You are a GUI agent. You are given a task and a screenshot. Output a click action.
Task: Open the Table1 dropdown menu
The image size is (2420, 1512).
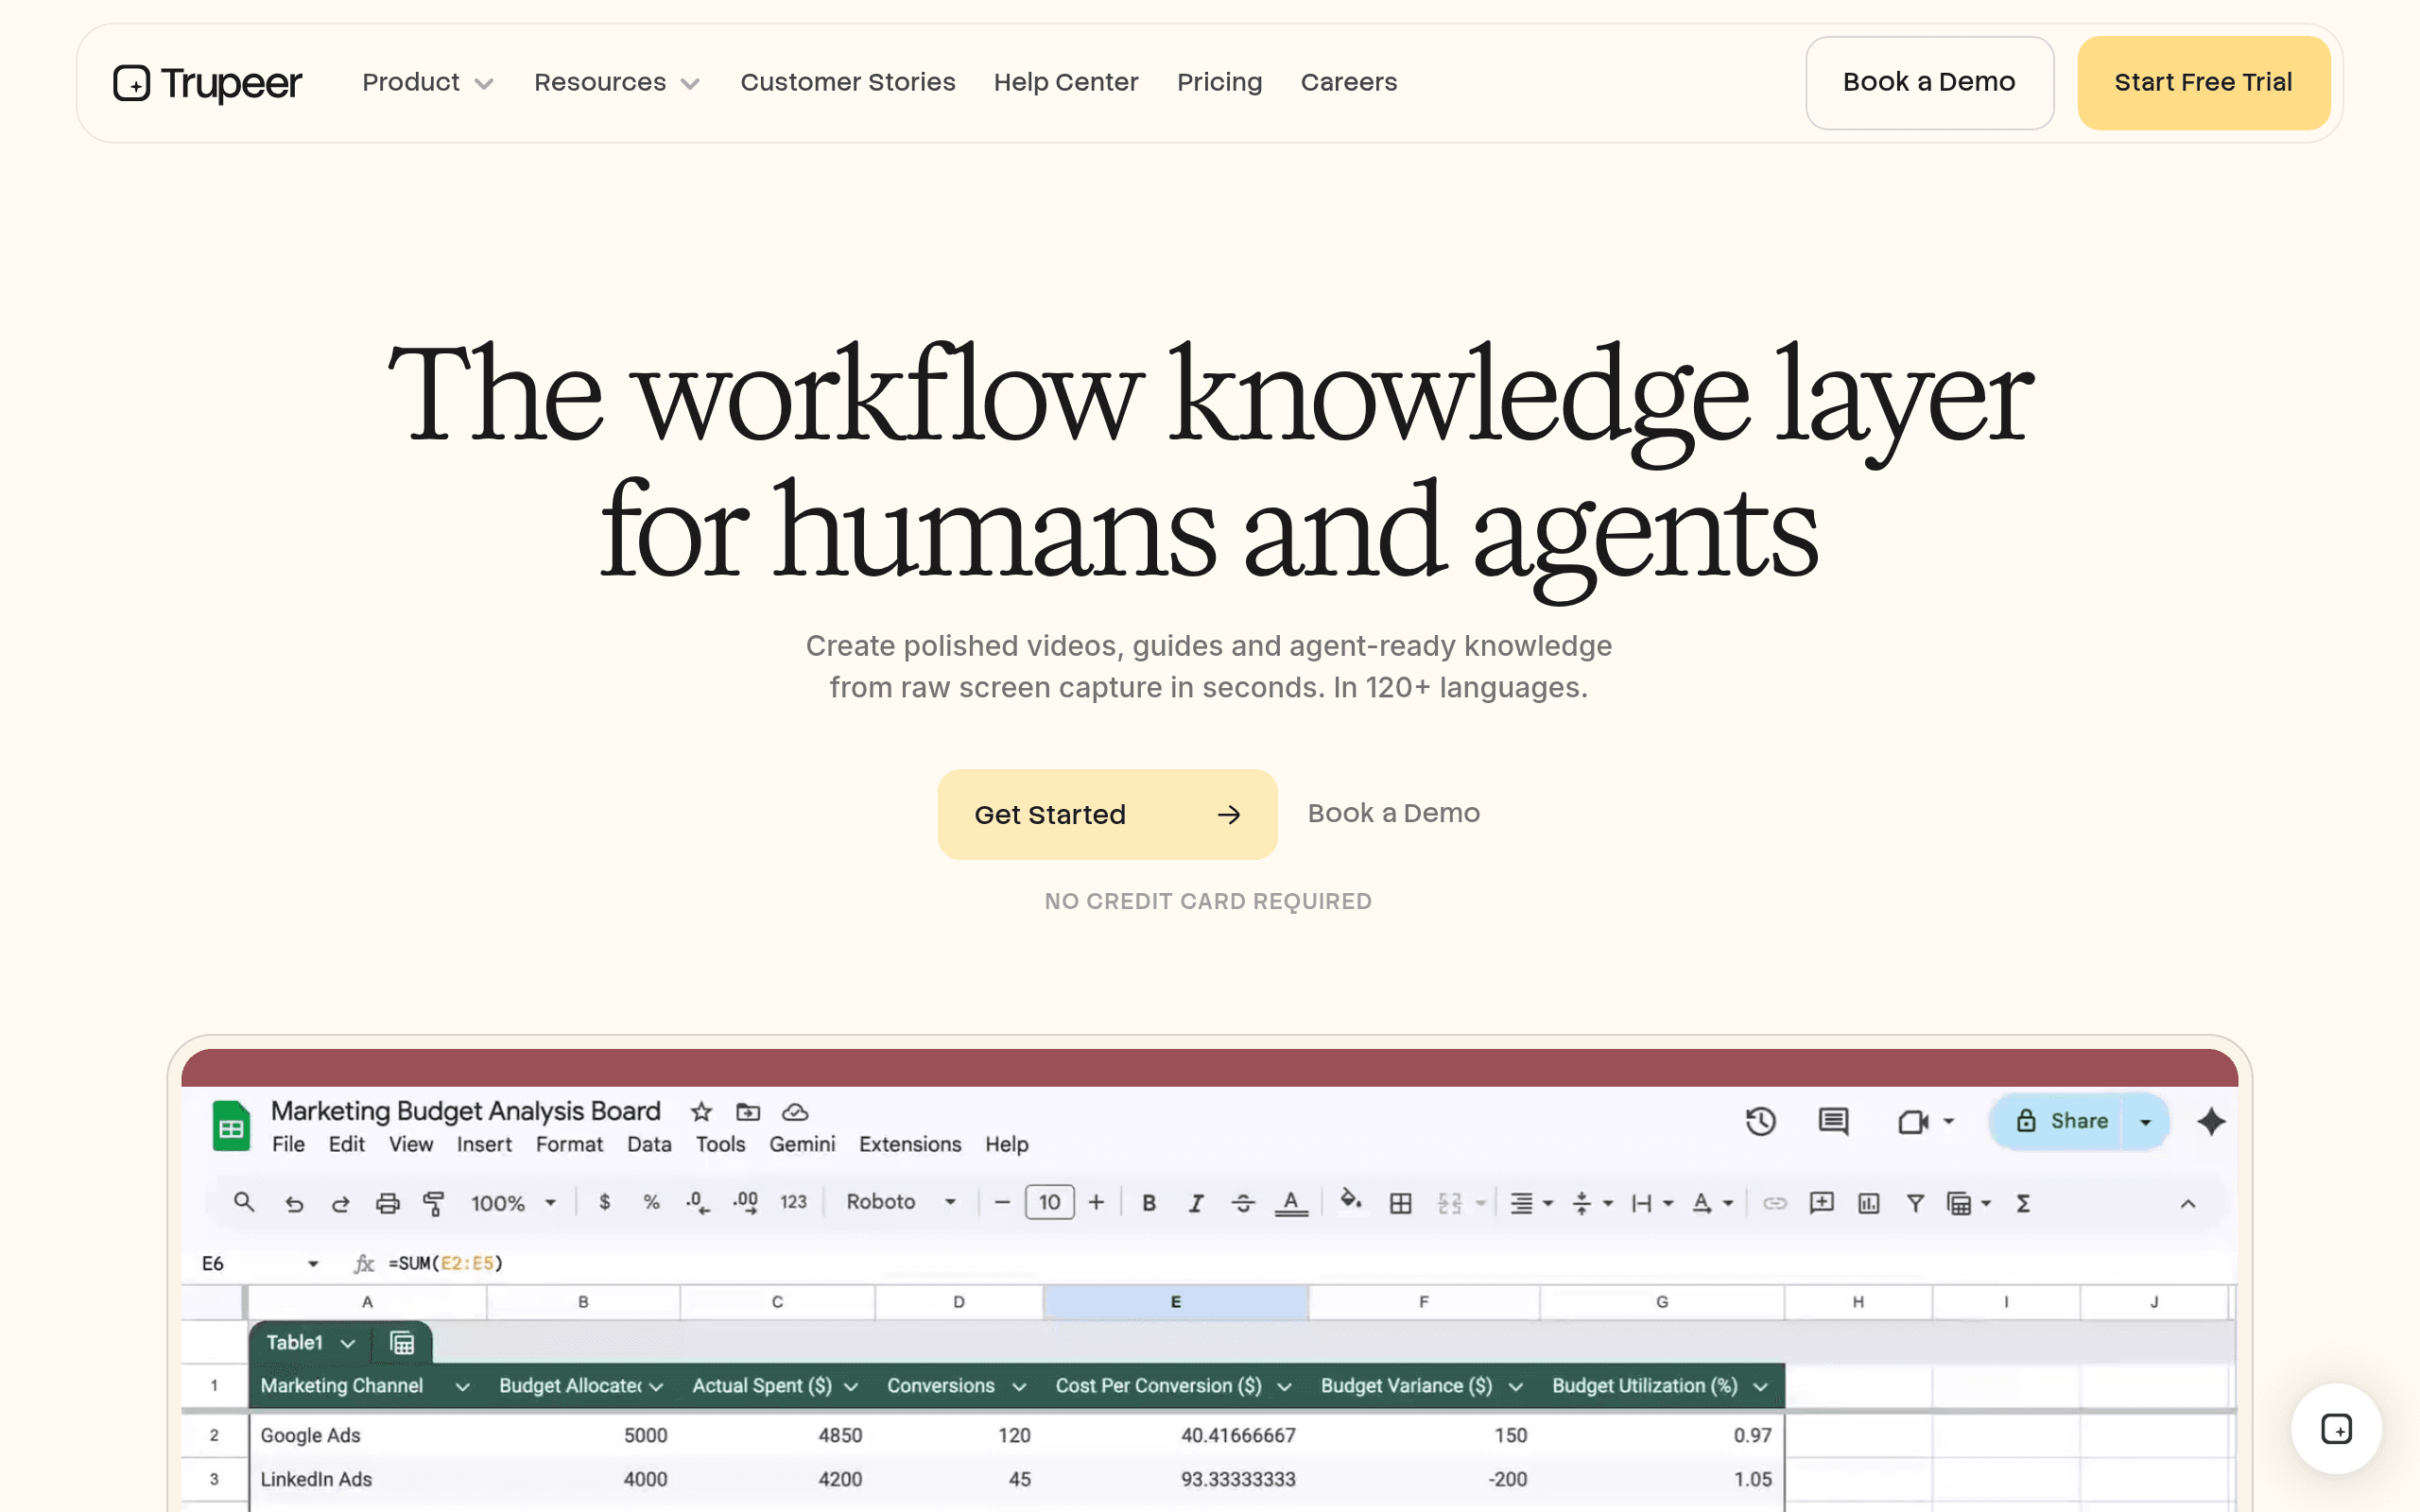pos(347,1343)
